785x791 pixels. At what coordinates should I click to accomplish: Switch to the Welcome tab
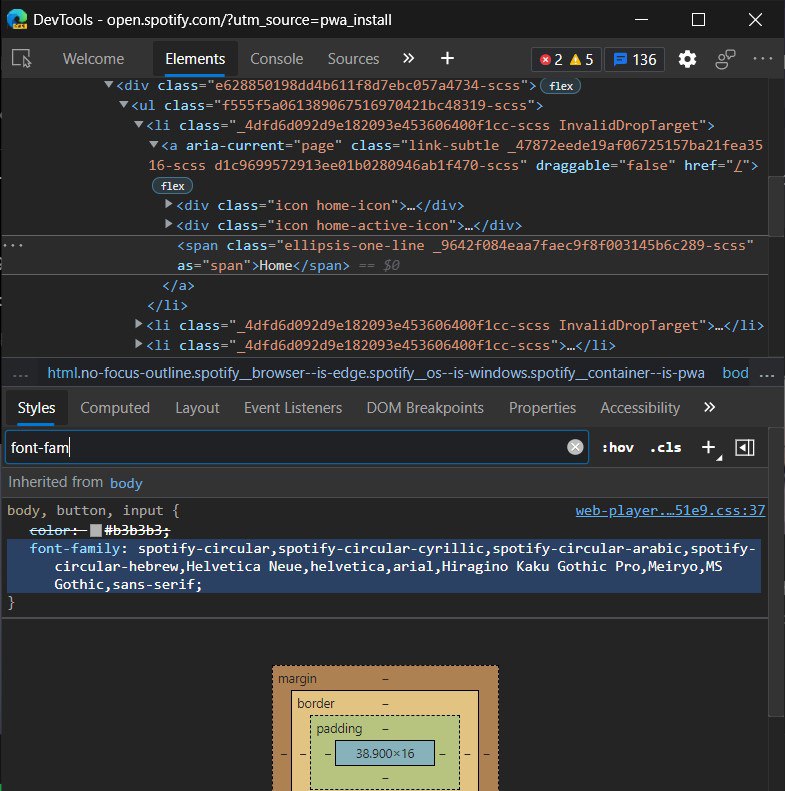[93, 59]
